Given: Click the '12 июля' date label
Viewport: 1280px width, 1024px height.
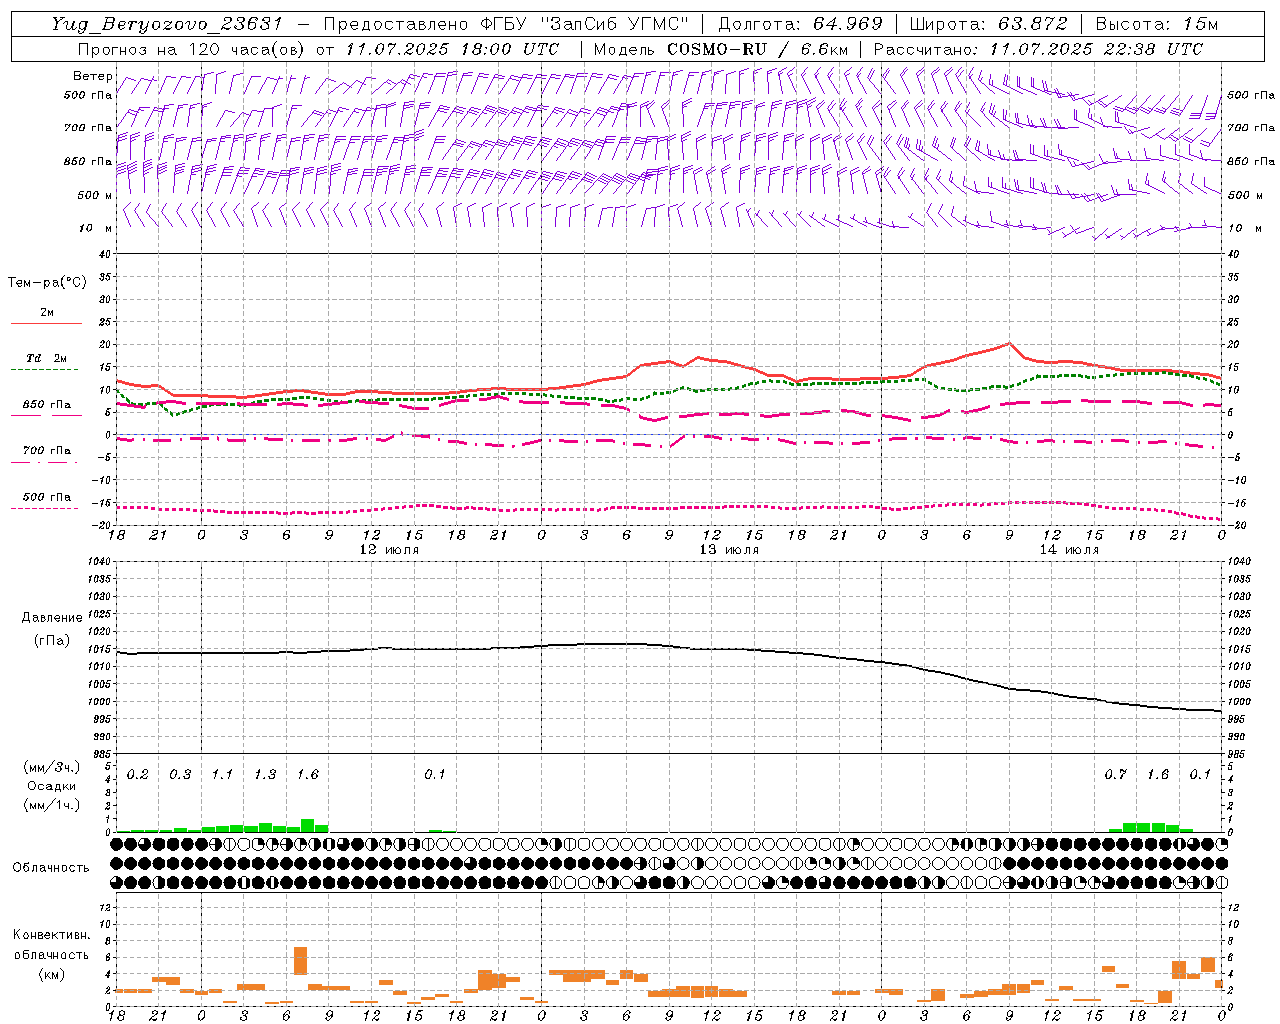Looking at the screenshot, I should tap(389, 550).
